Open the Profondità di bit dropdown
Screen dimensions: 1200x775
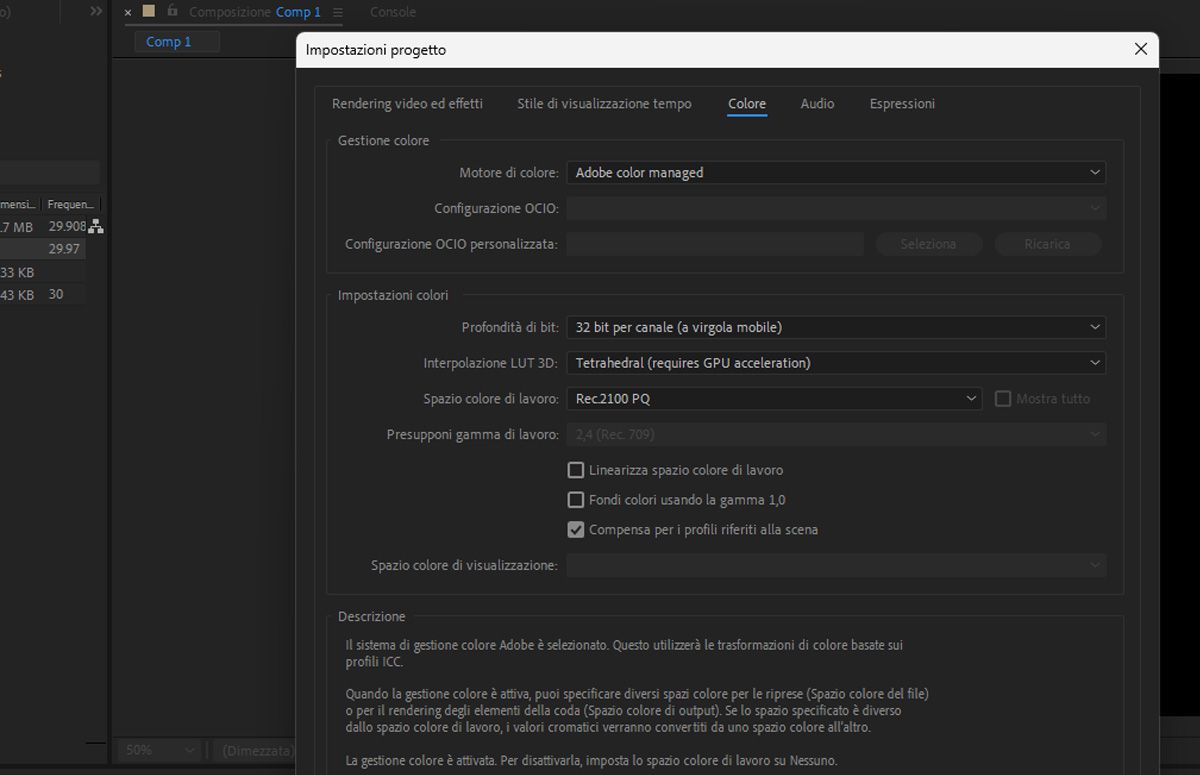pyautogui.click(x=836, y=327)
